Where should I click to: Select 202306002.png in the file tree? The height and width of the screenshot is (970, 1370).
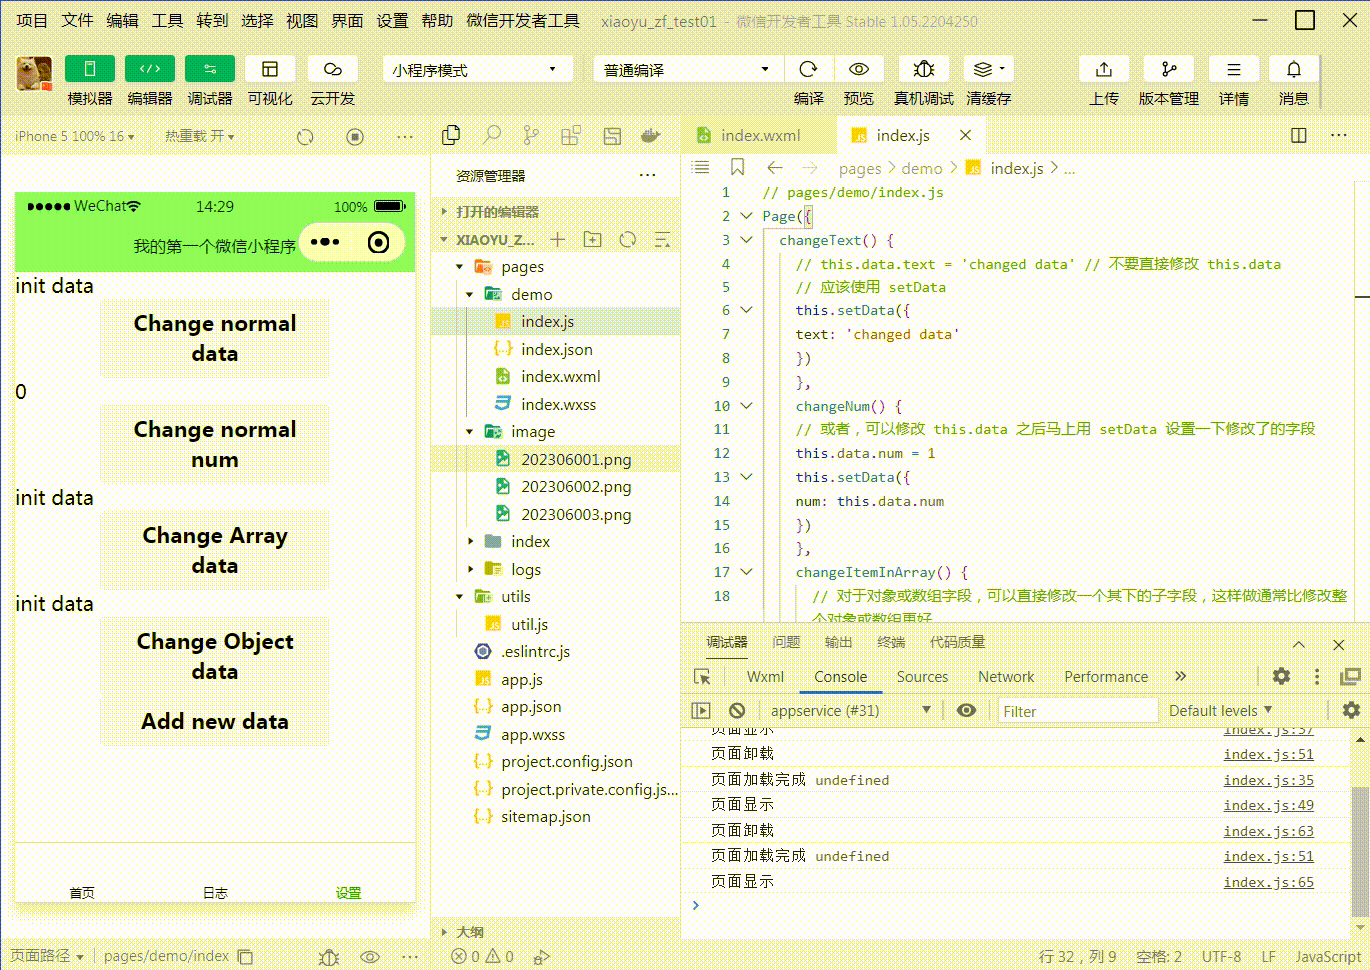click(x=575, y=487)
